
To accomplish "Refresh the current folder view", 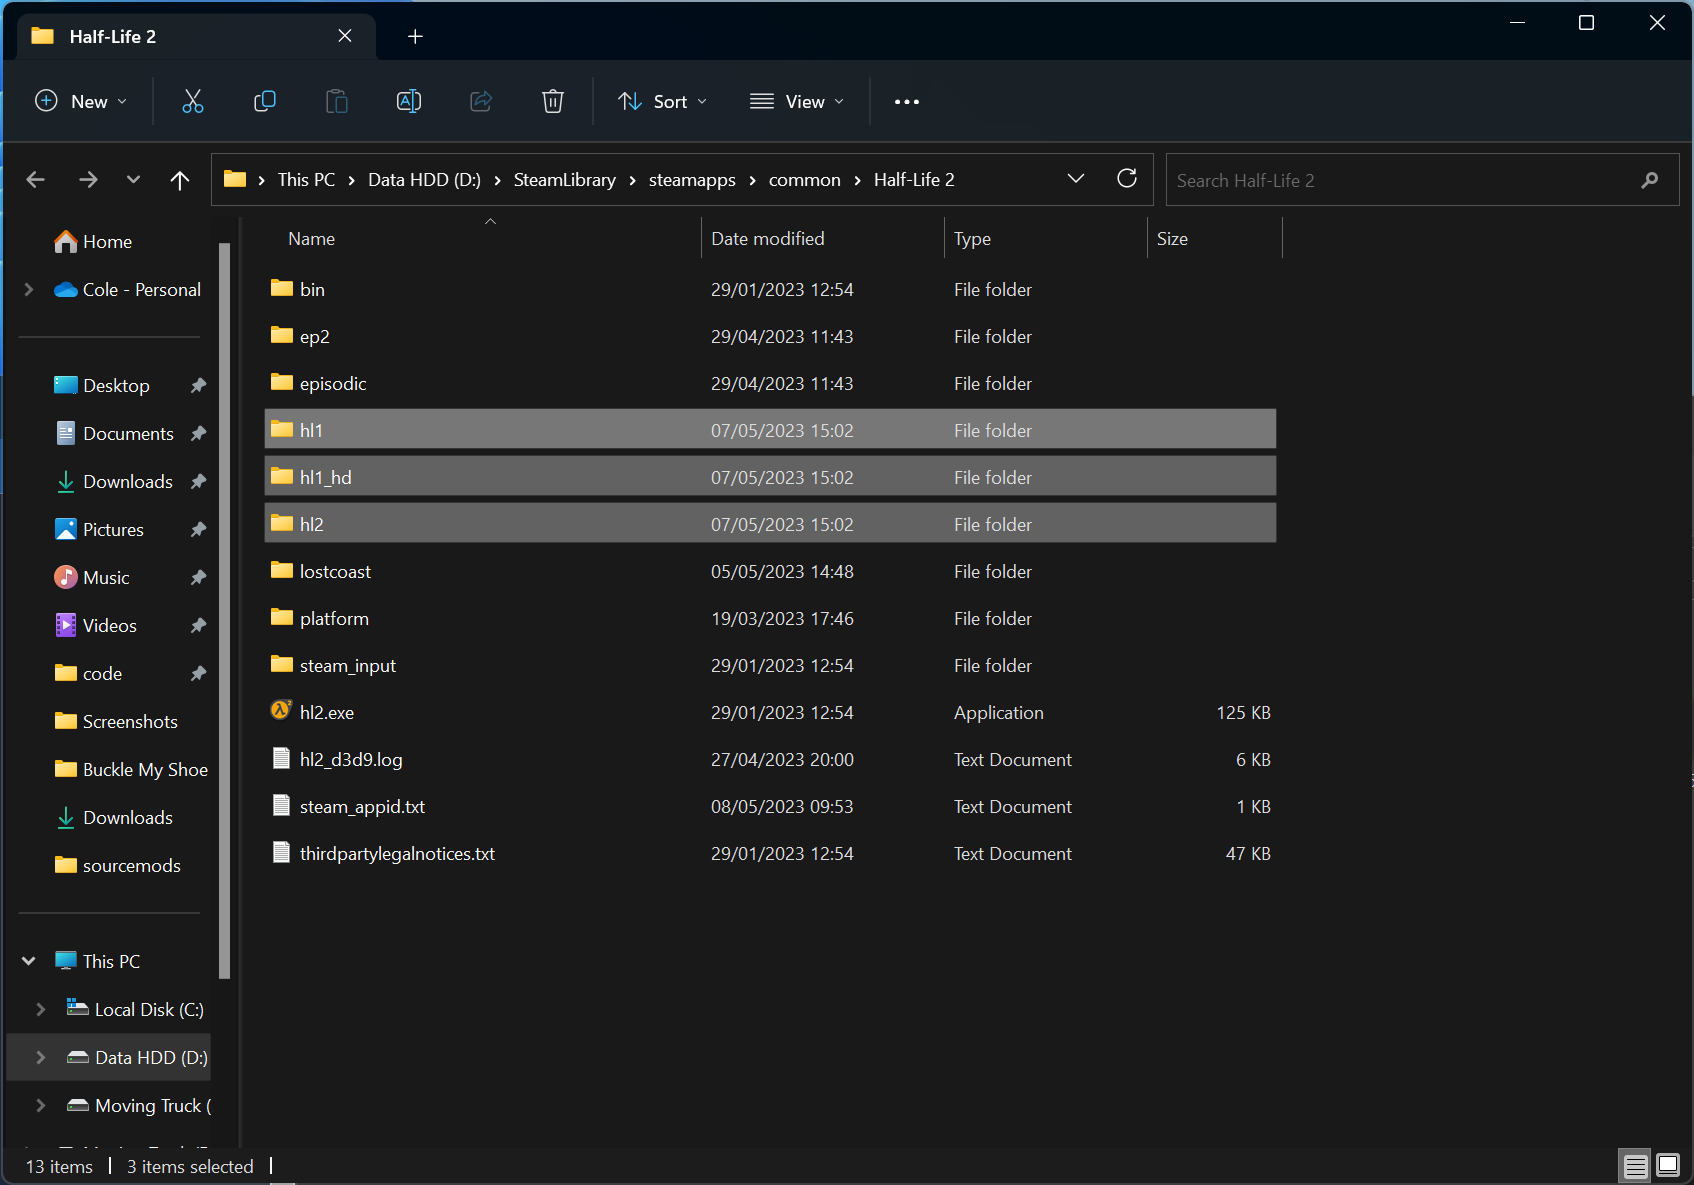I will (x=1127, y=179).
